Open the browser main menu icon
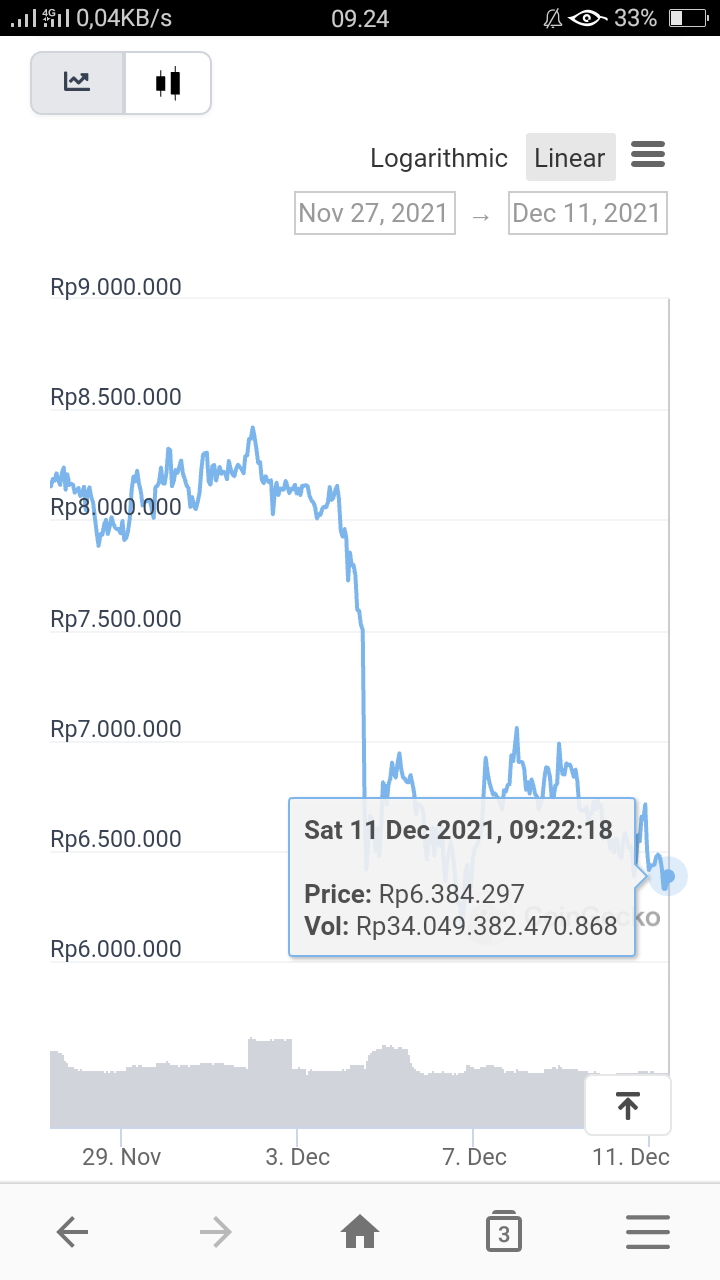Image resolution: width=720 pixels, height=1280 pixels. 648,1232
